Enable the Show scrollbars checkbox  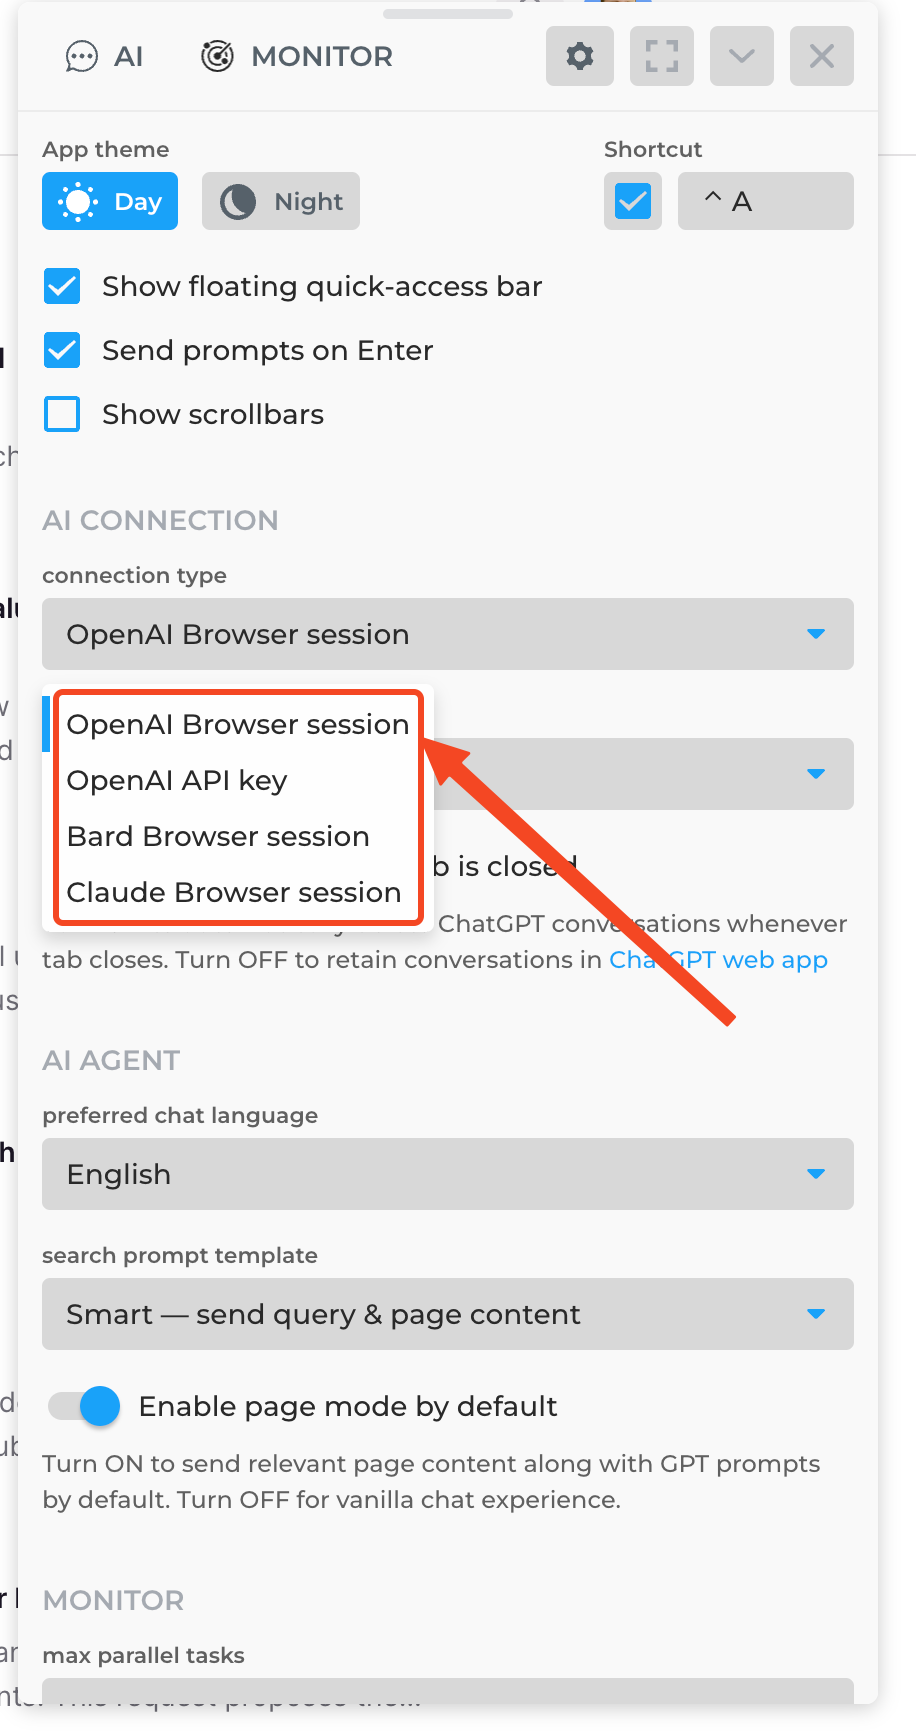62,414
